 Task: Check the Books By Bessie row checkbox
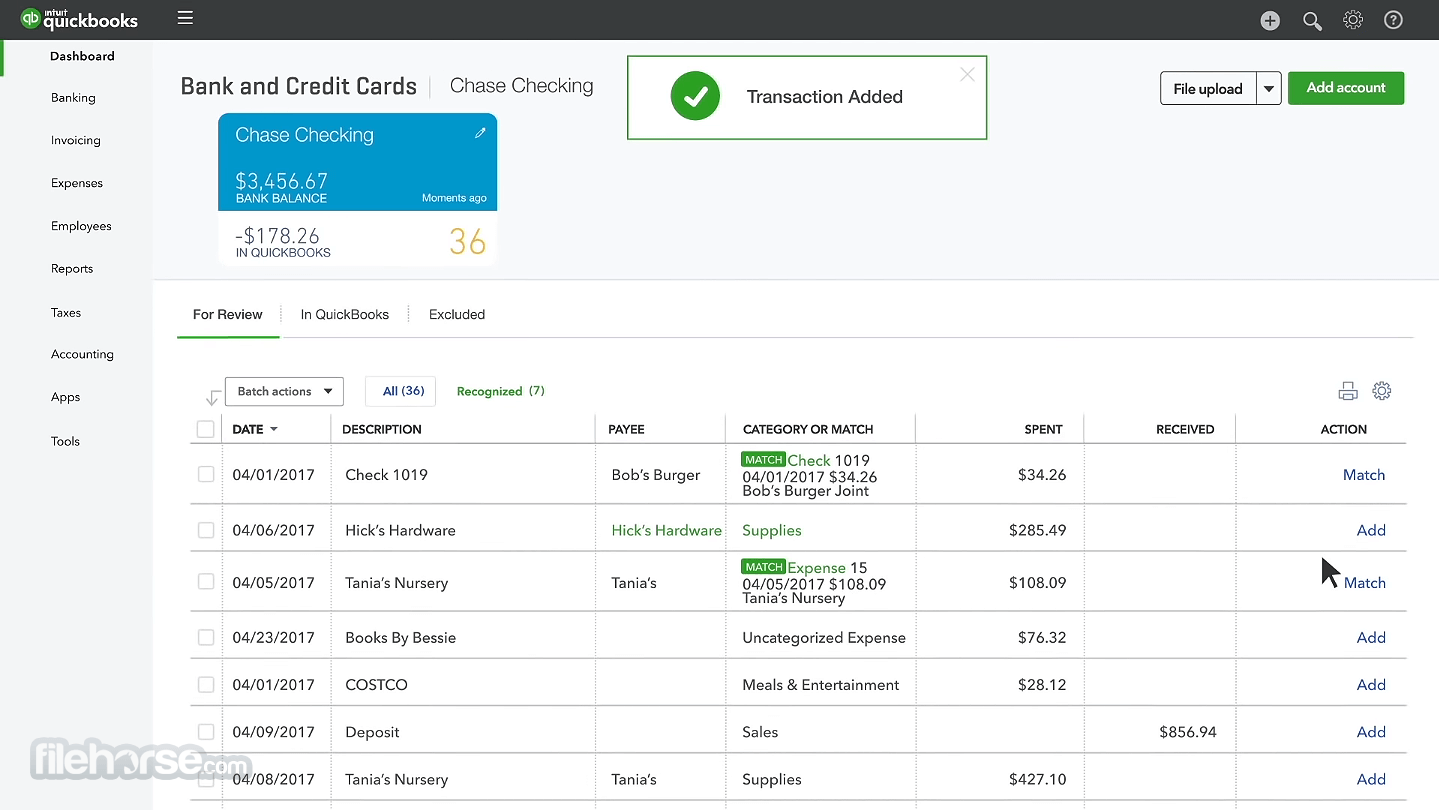tap(206, 637)
